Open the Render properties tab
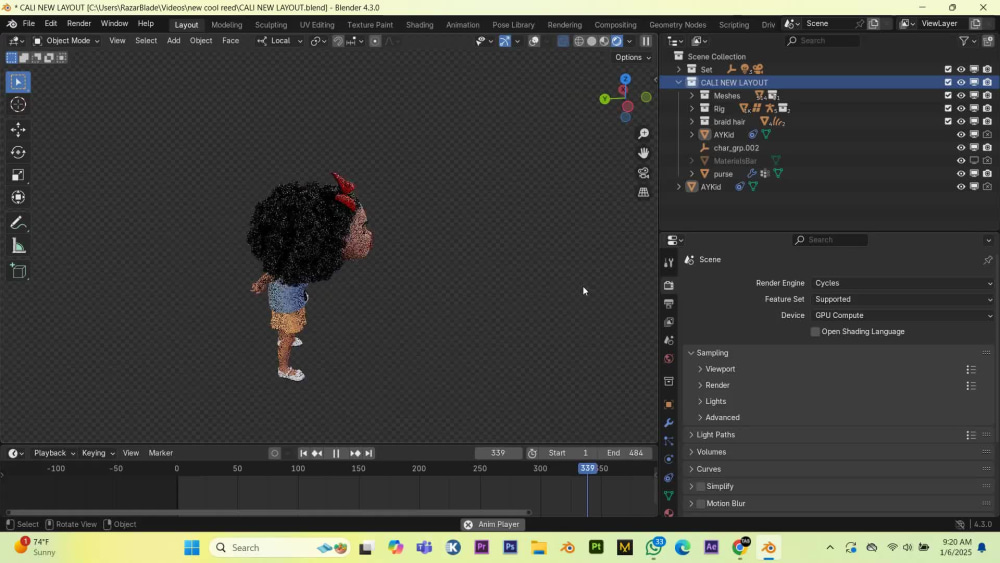This screenshot has height=563, width=1000. [668, 285]
